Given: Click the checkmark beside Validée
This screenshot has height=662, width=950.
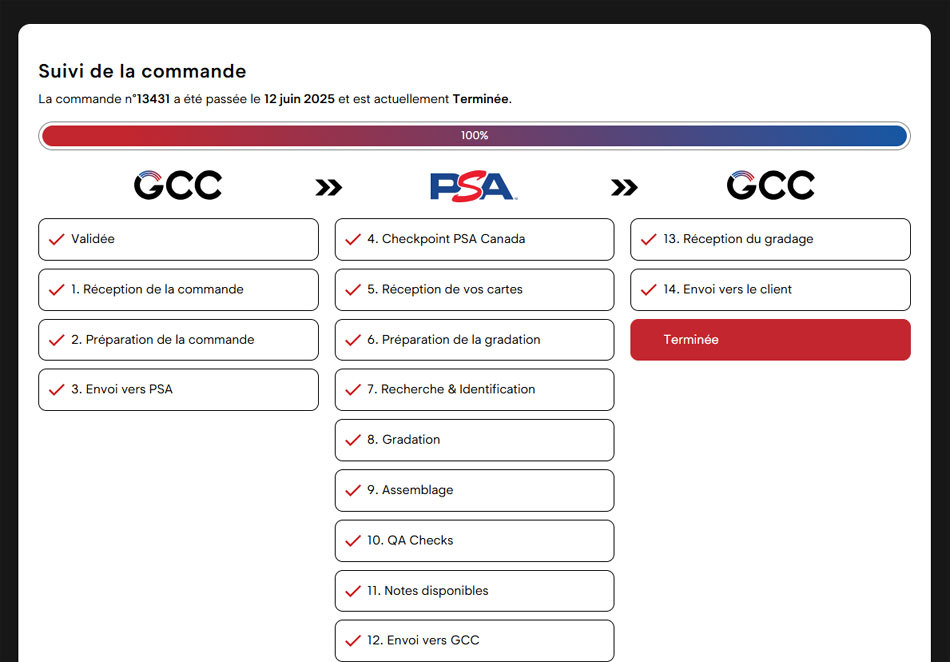Looking at the screenshot, I should click(56, 239).
